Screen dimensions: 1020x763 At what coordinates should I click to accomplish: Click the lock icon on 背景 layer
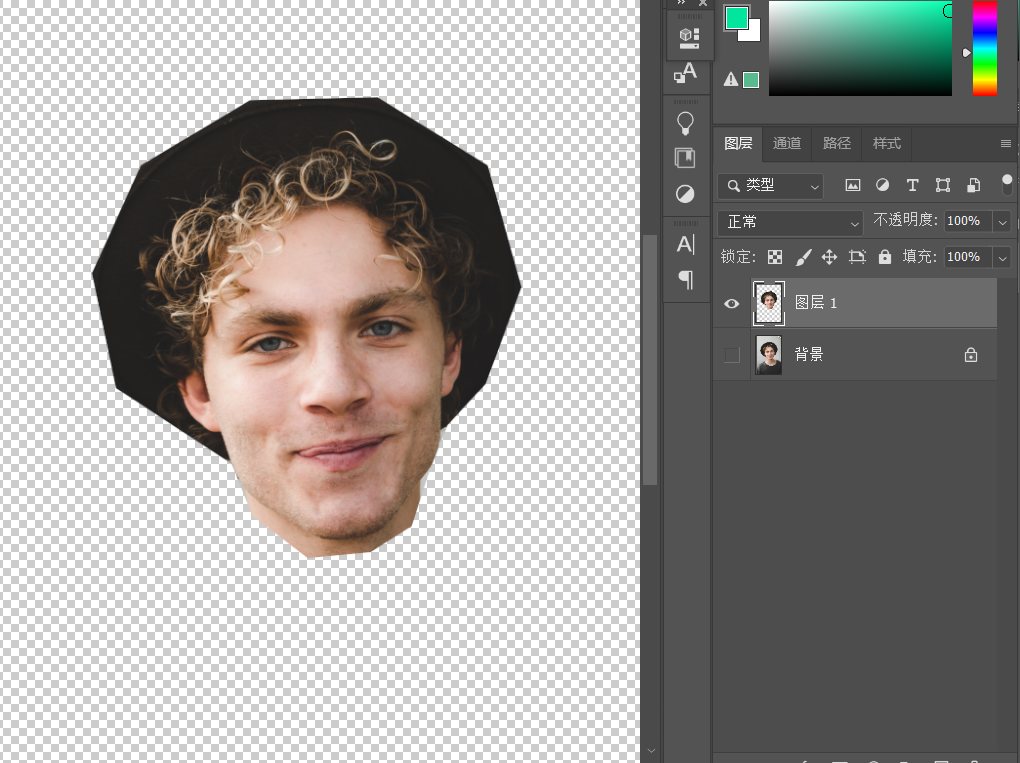coord(971,355)
